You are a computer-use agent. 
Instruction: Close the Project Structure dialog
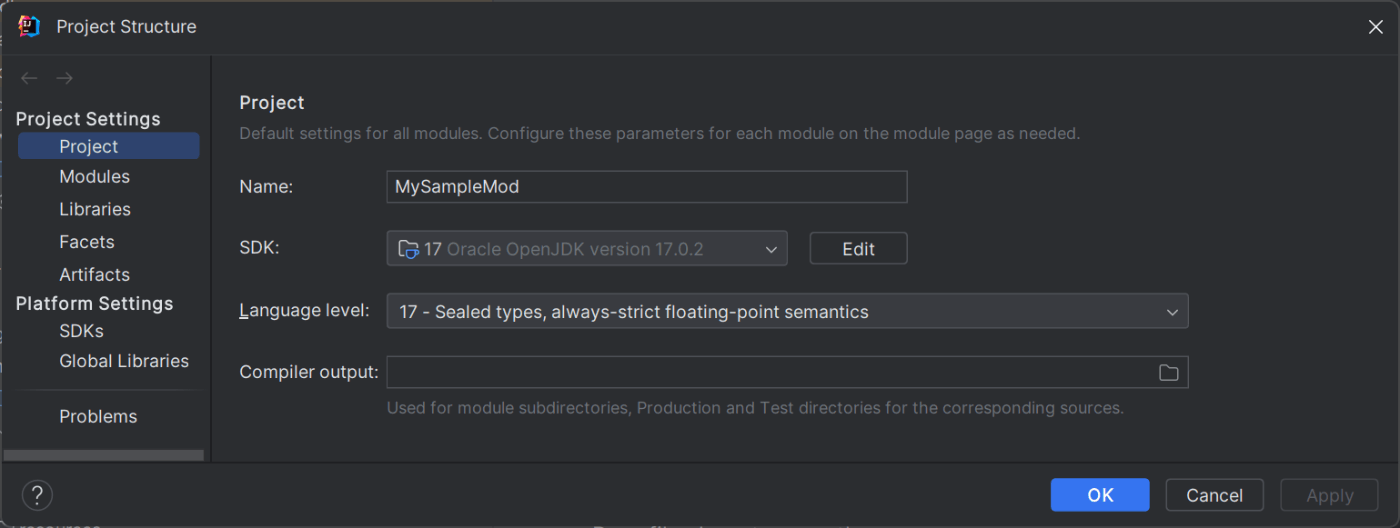click(1375, 27)
